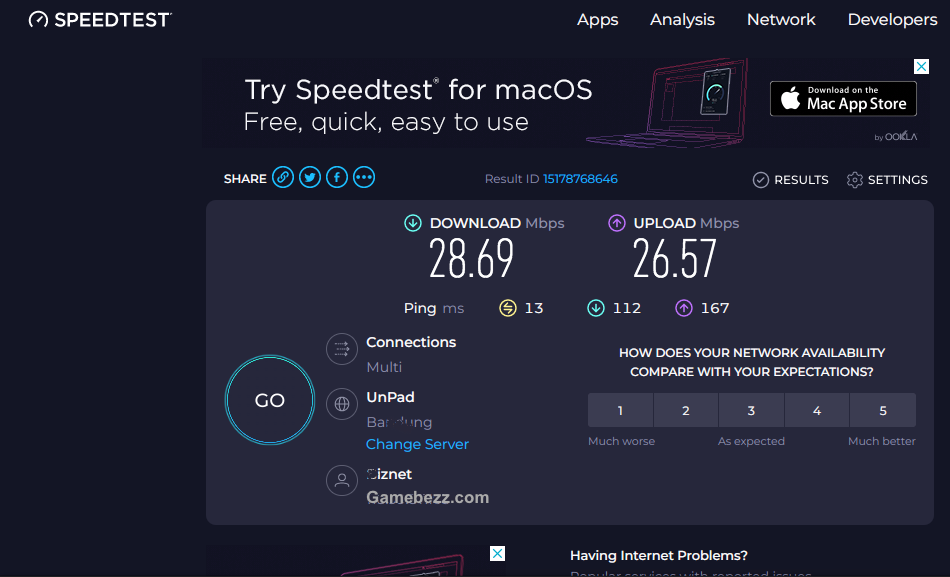Close the macOS Speedtest ad banner
The width and height of the screenshot is (950, 577).
922,66
